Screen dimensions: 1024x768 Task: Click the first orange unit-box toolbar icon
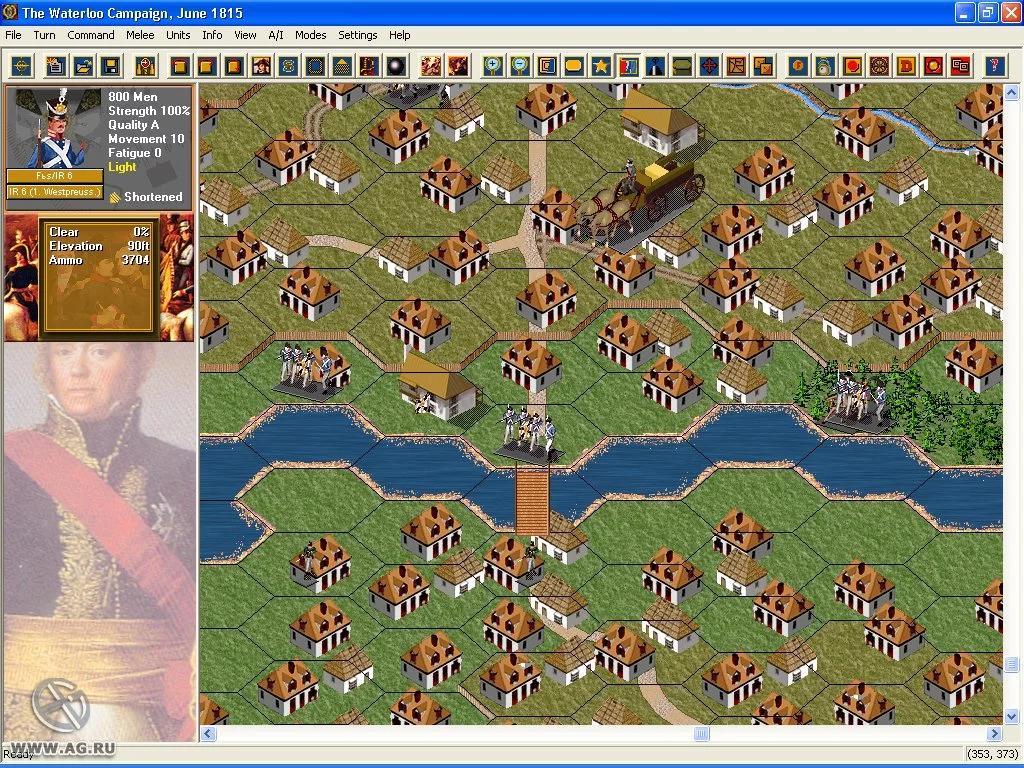point(180,66)
